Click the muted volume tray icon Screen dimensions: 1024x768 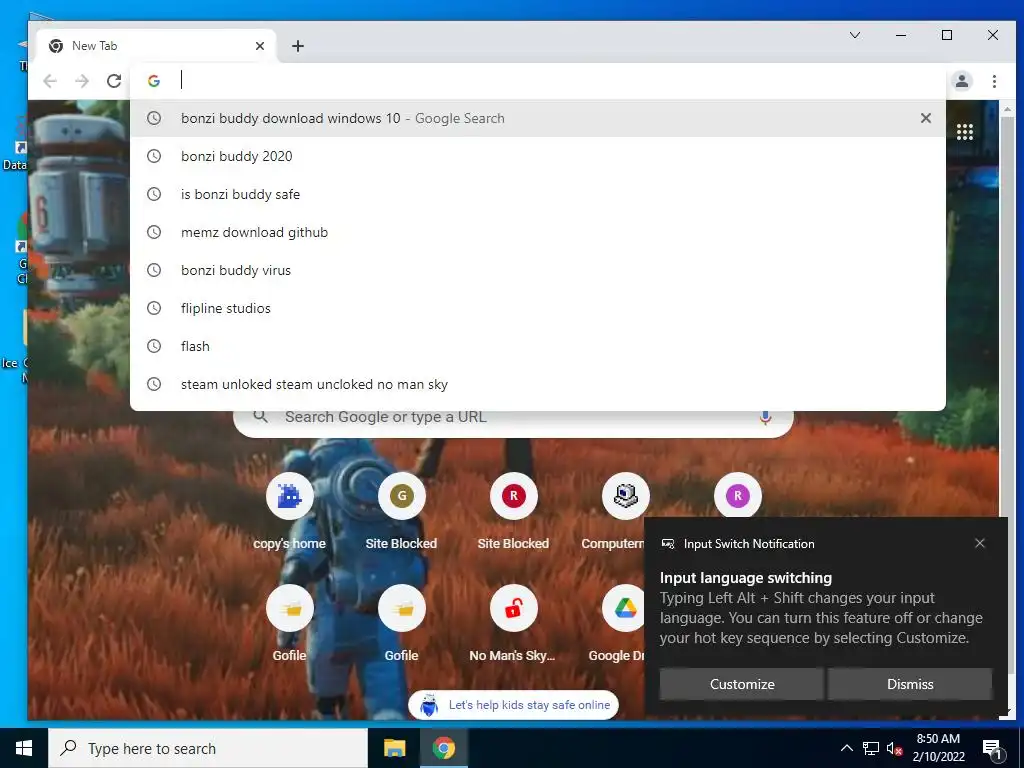click(x=894, y=748)
